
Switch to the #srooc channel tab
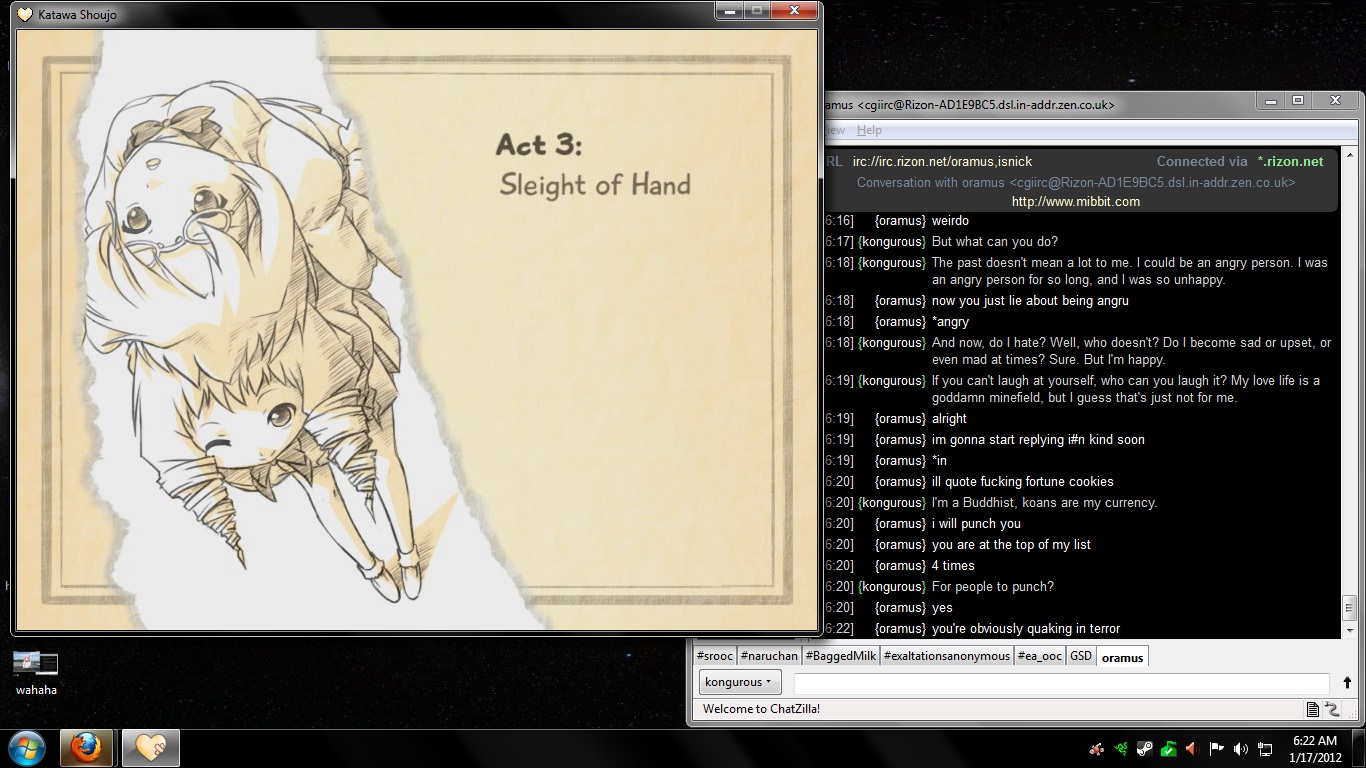coord(715,656)
